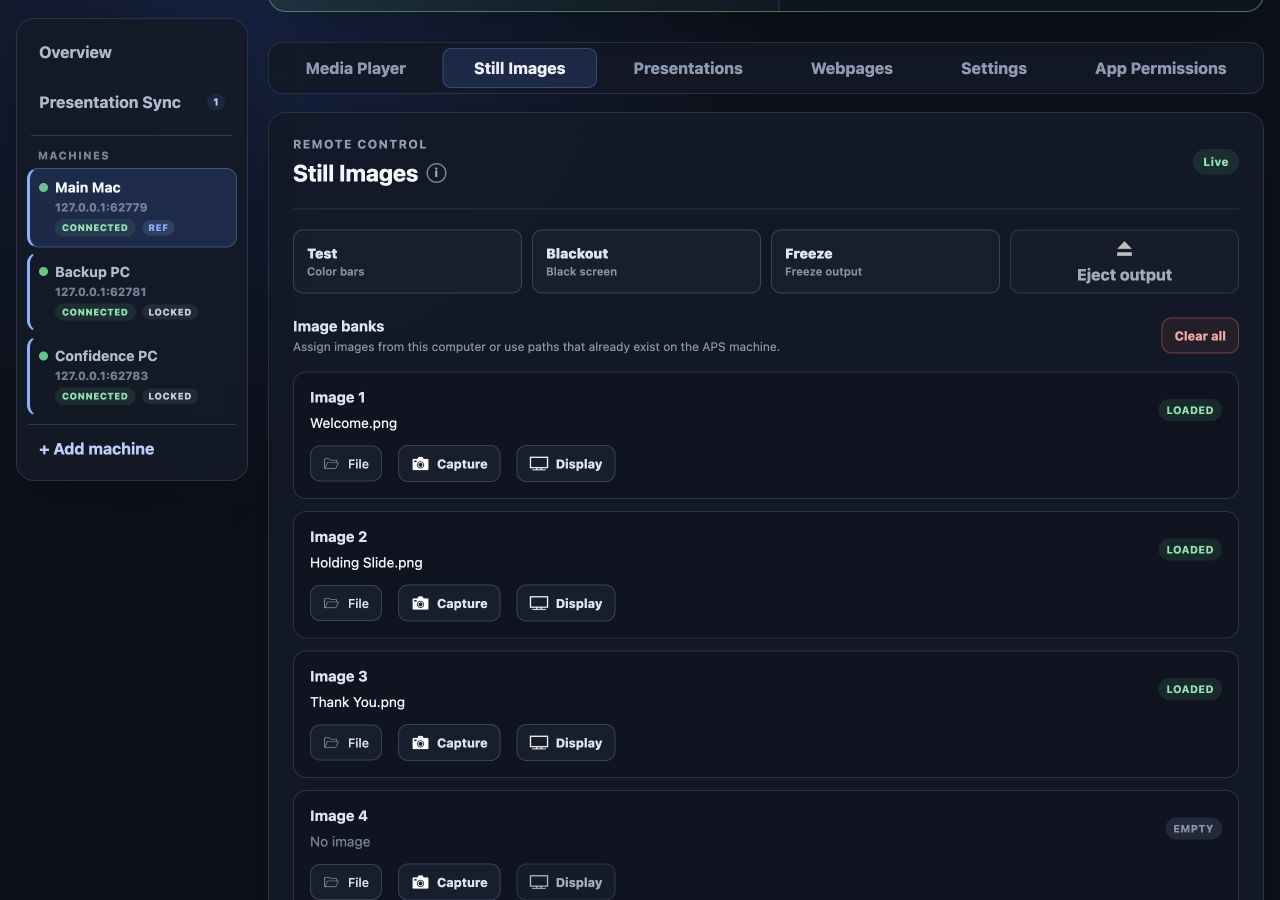Click camera icon in Image 4 Capture button
The width and height of the screenshot is (1280, 900).
click(420, 882)
